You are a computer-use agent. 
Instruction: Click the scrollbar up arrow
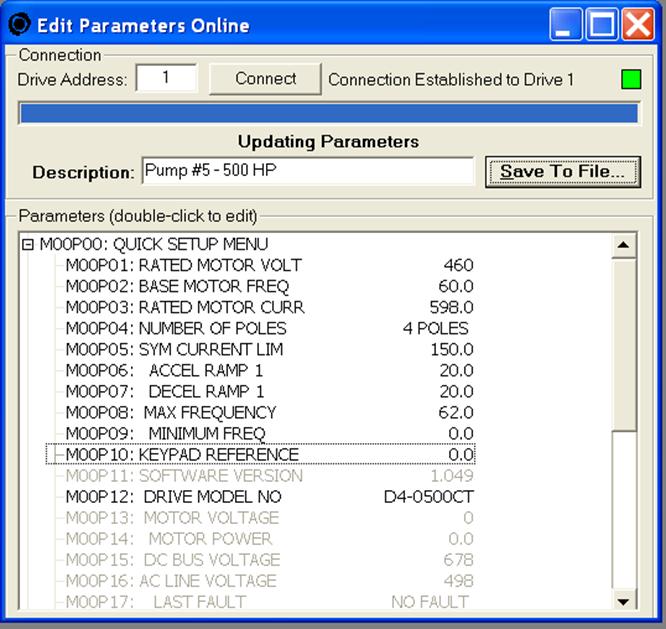pyautogui.click(x=624, y=244)
